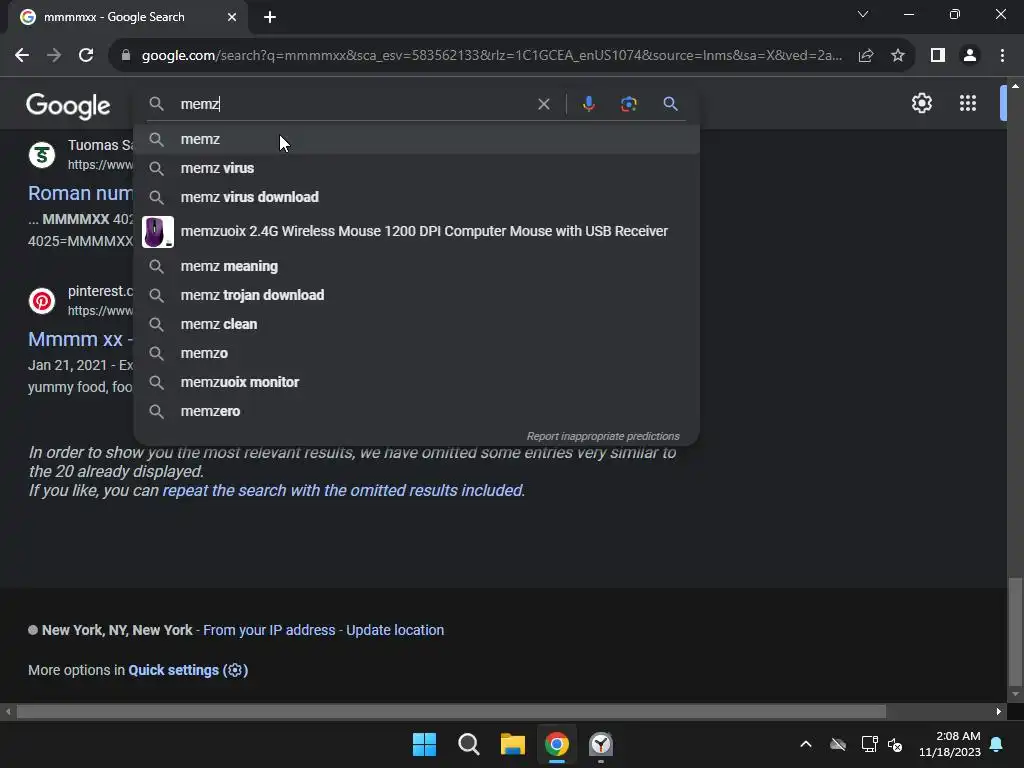Select the mmmmxx - Google Search tab
The image size is (1024, 768).
point(127,17)
